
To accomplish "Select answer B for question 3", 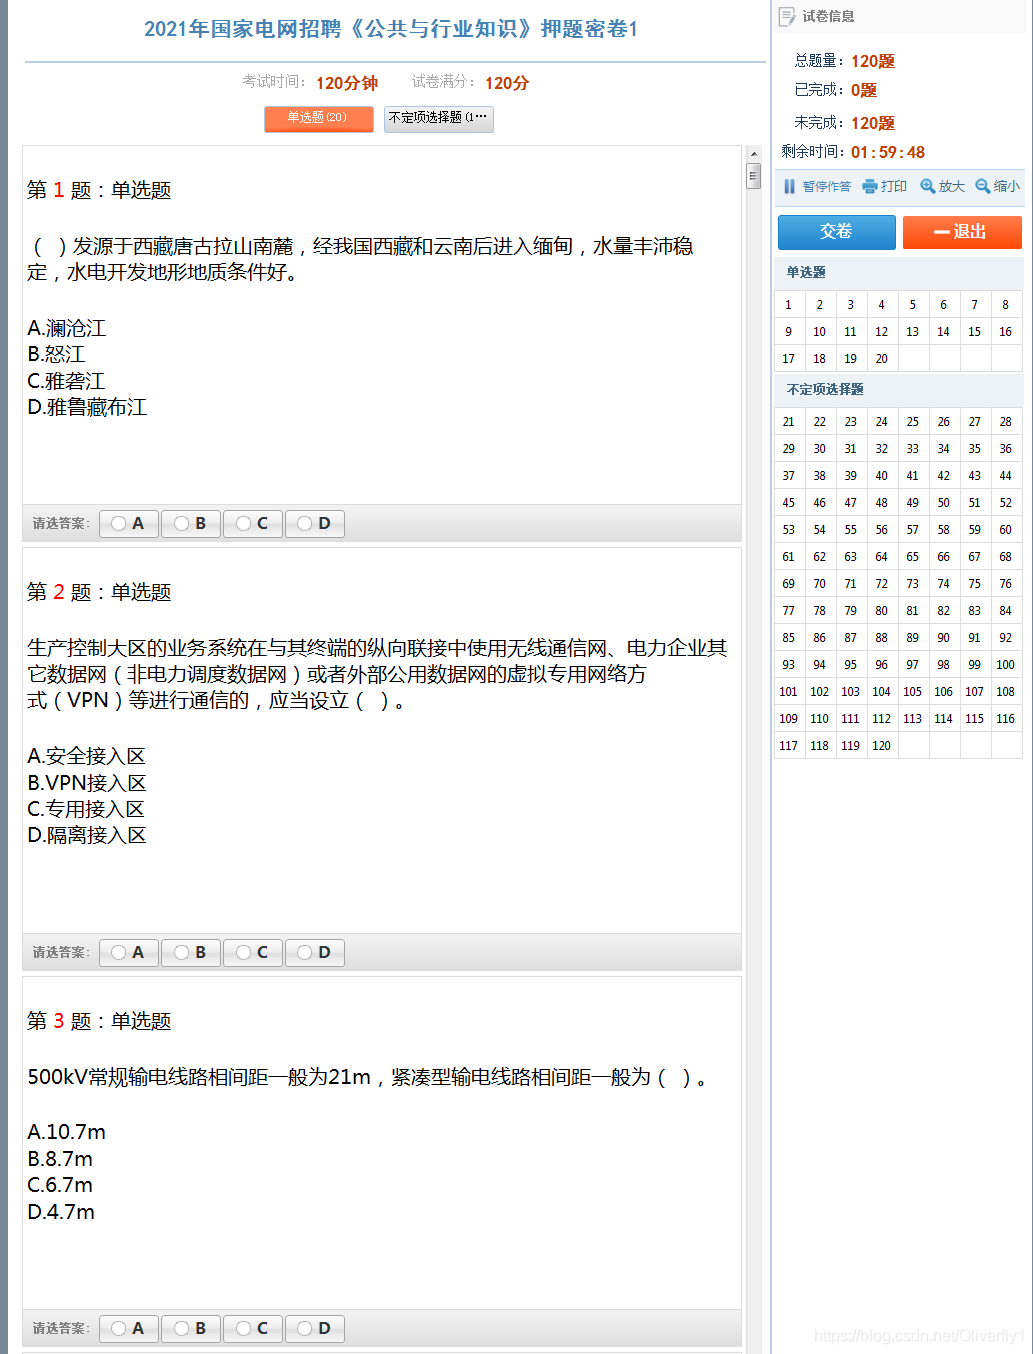I will pyautogui.click(x=191, y=1328).
